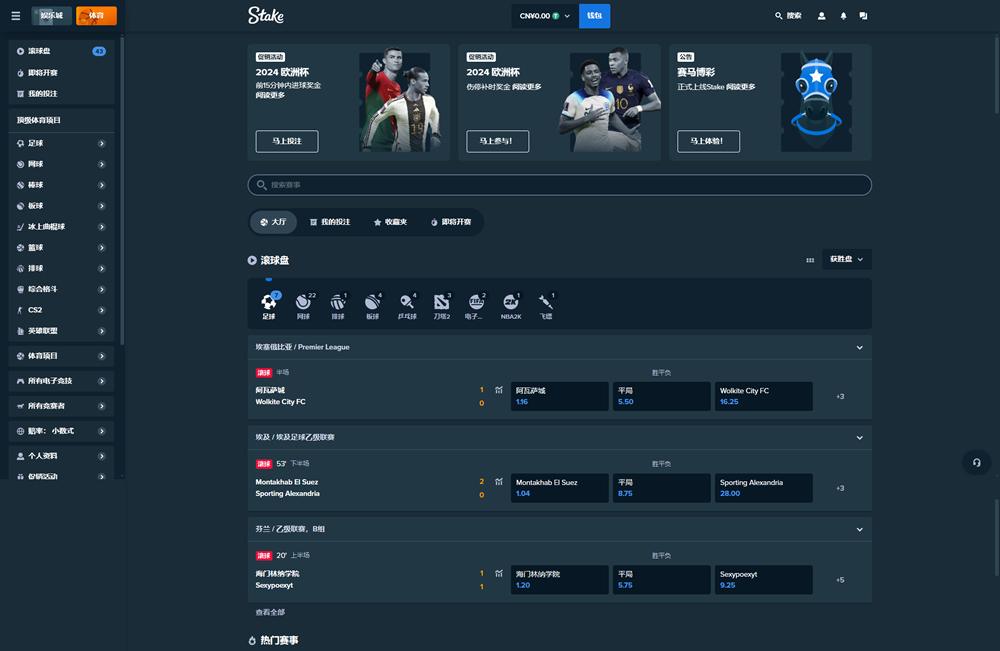
Task: Open the CNY0.00 balance dropdown
Action: coord(545,16)
